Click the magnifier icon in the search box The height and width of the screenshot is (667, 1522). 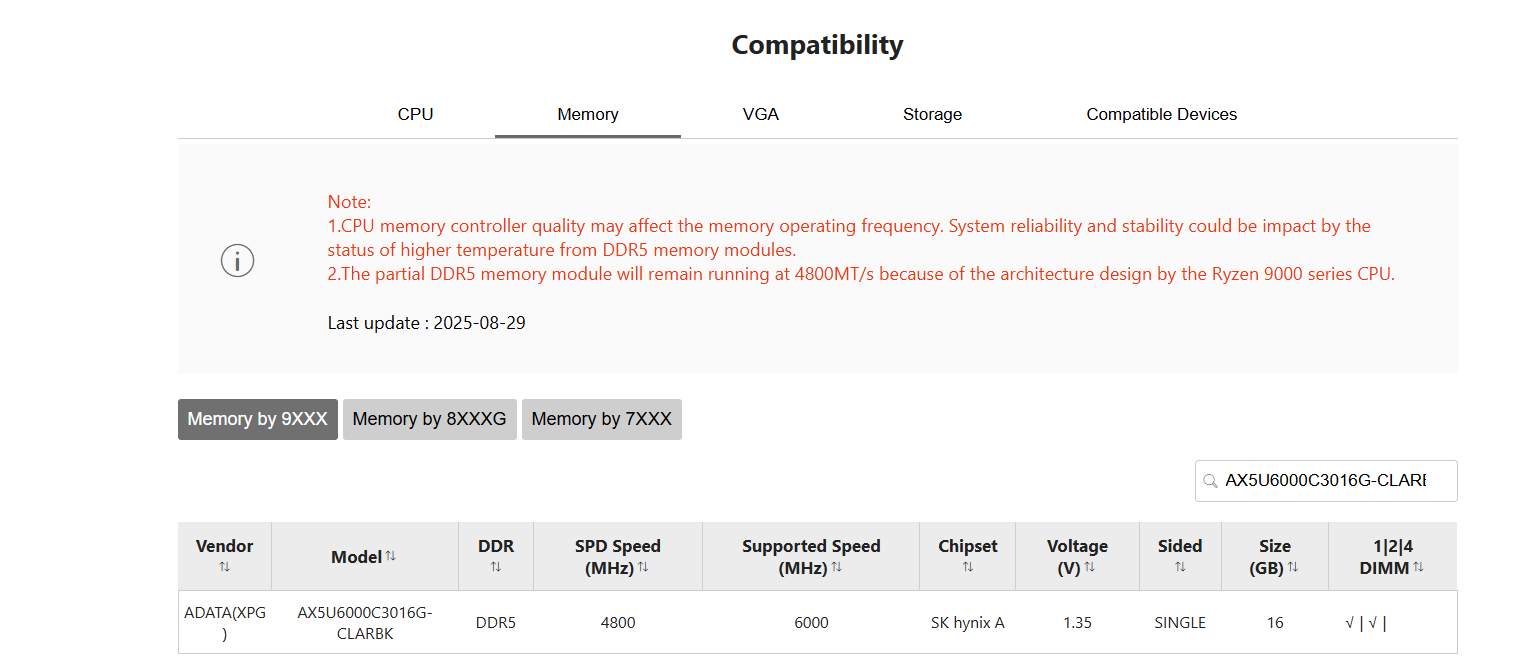pos(1210,481)
